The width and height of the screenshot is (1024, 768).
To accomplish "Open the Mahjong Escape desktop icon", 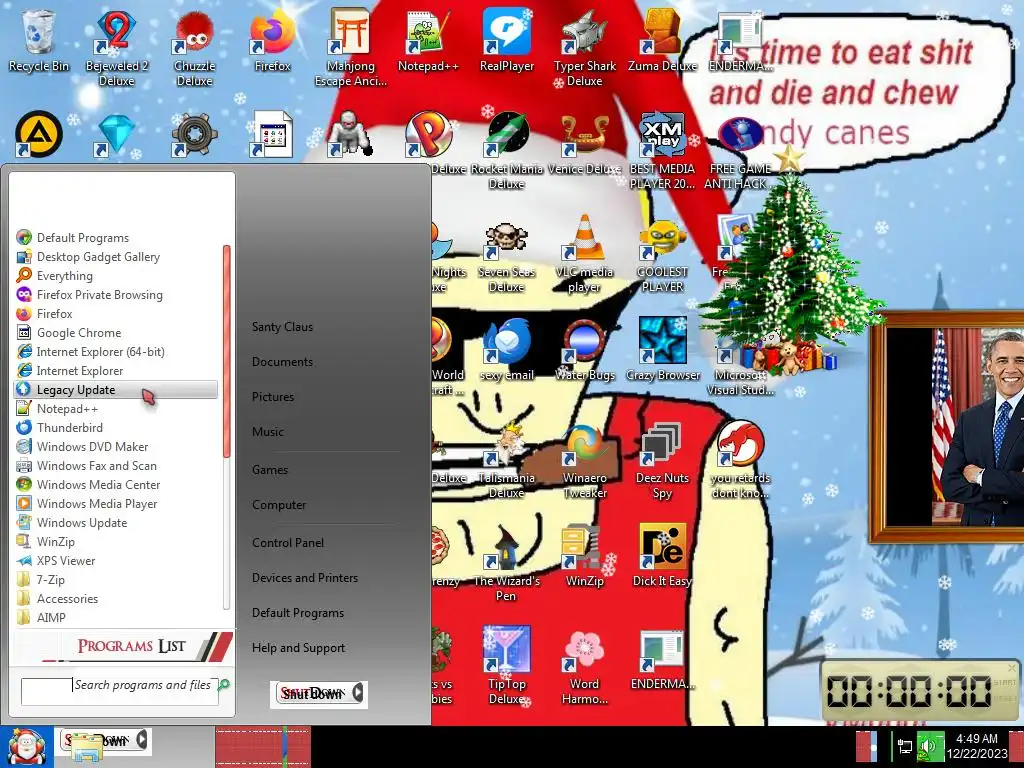I will click(351, 47).
